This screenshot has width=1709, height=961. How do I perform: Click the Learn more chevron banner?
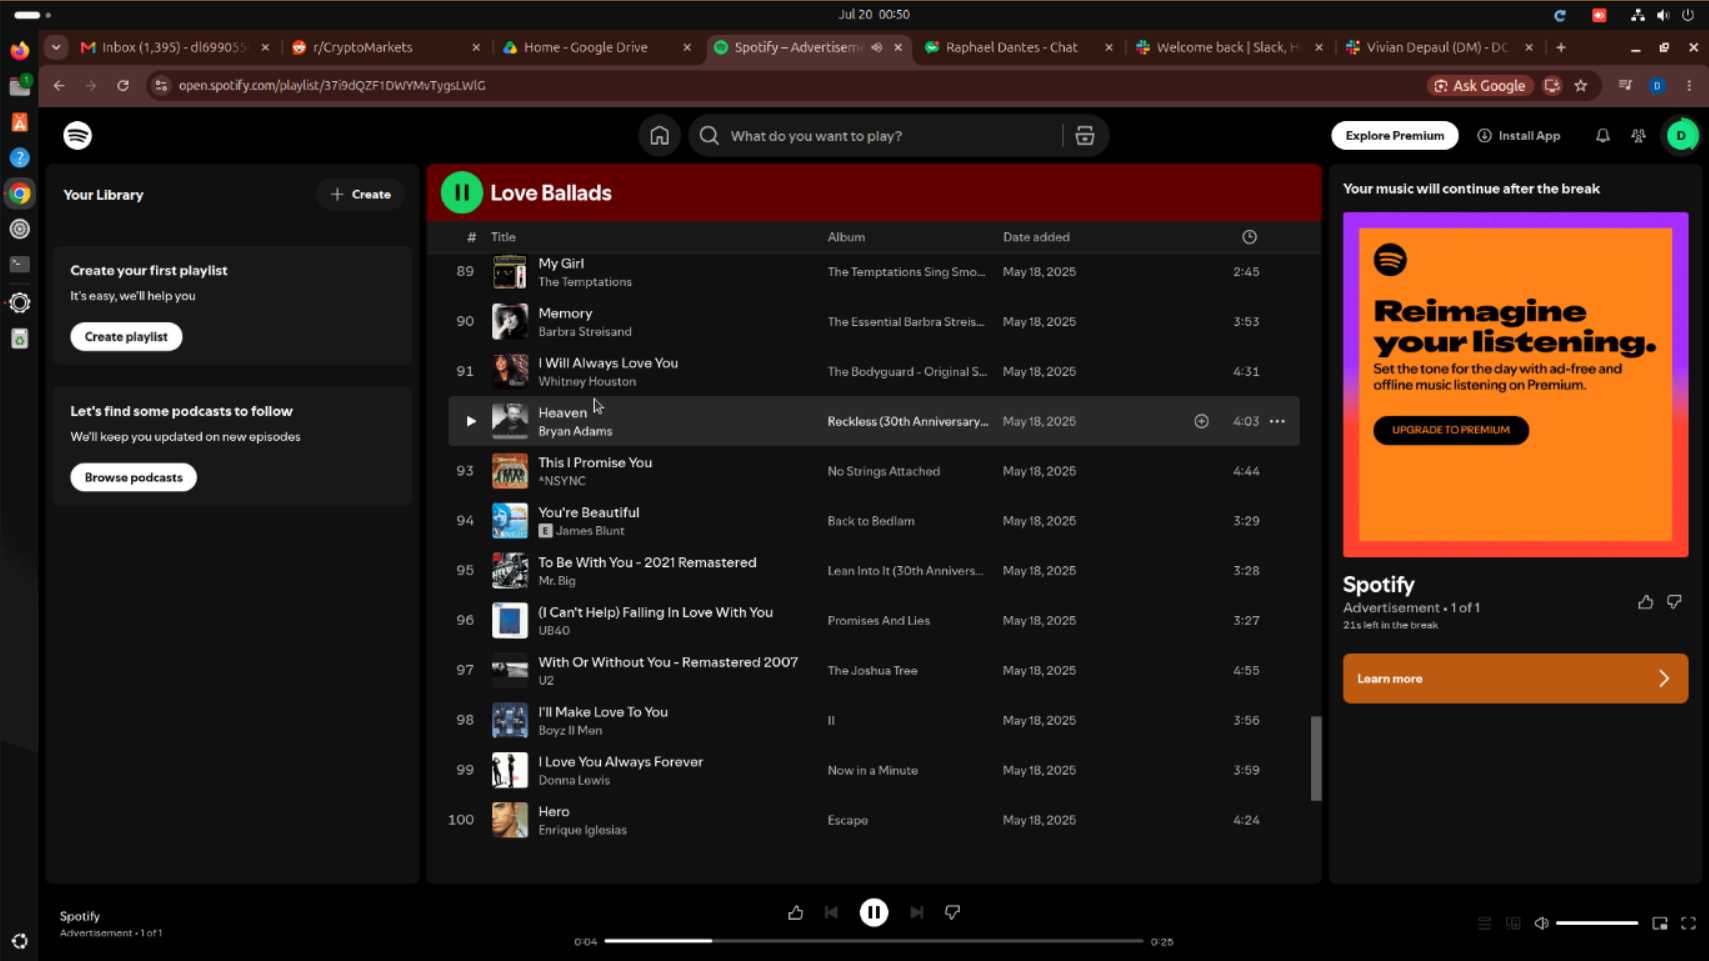coord(1515,679)
